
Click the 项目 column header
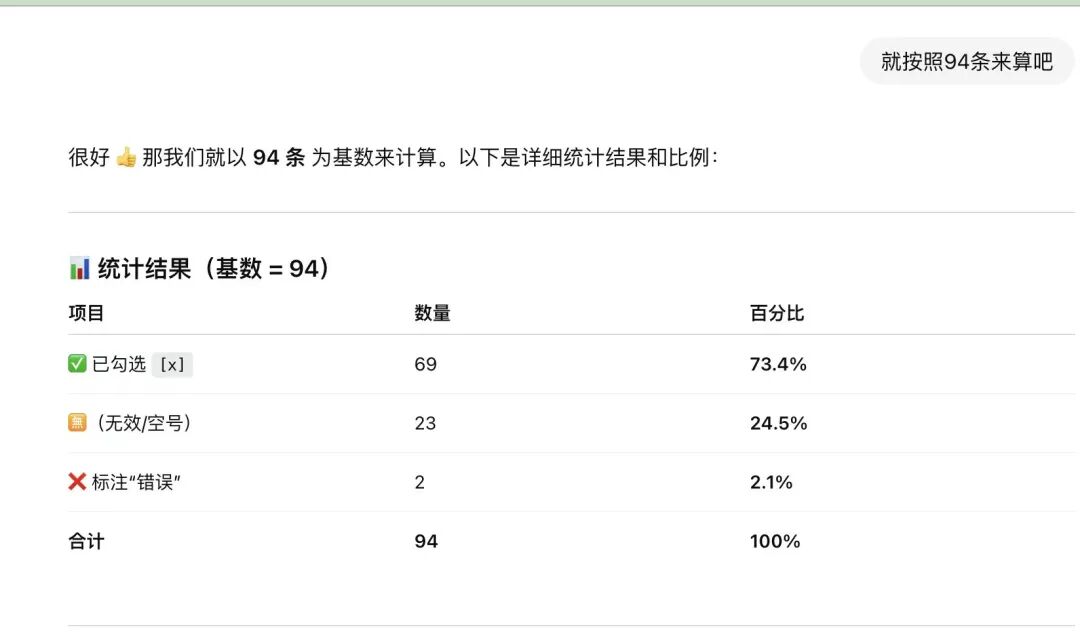[86, 313]
